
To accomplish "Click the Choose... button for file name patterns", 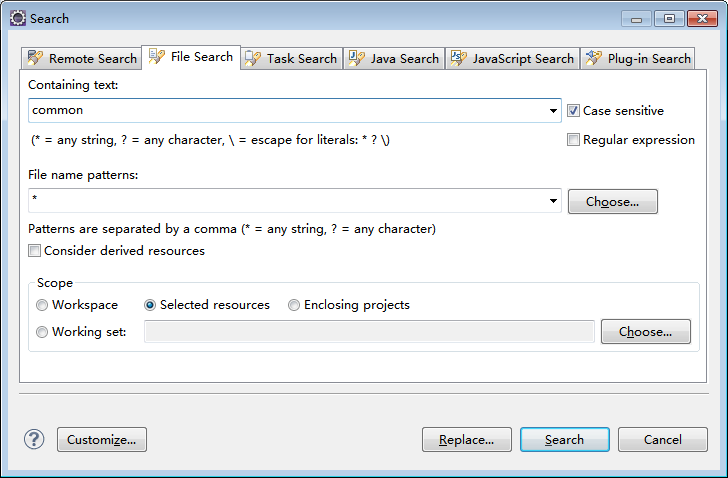I will pos(612,201).
